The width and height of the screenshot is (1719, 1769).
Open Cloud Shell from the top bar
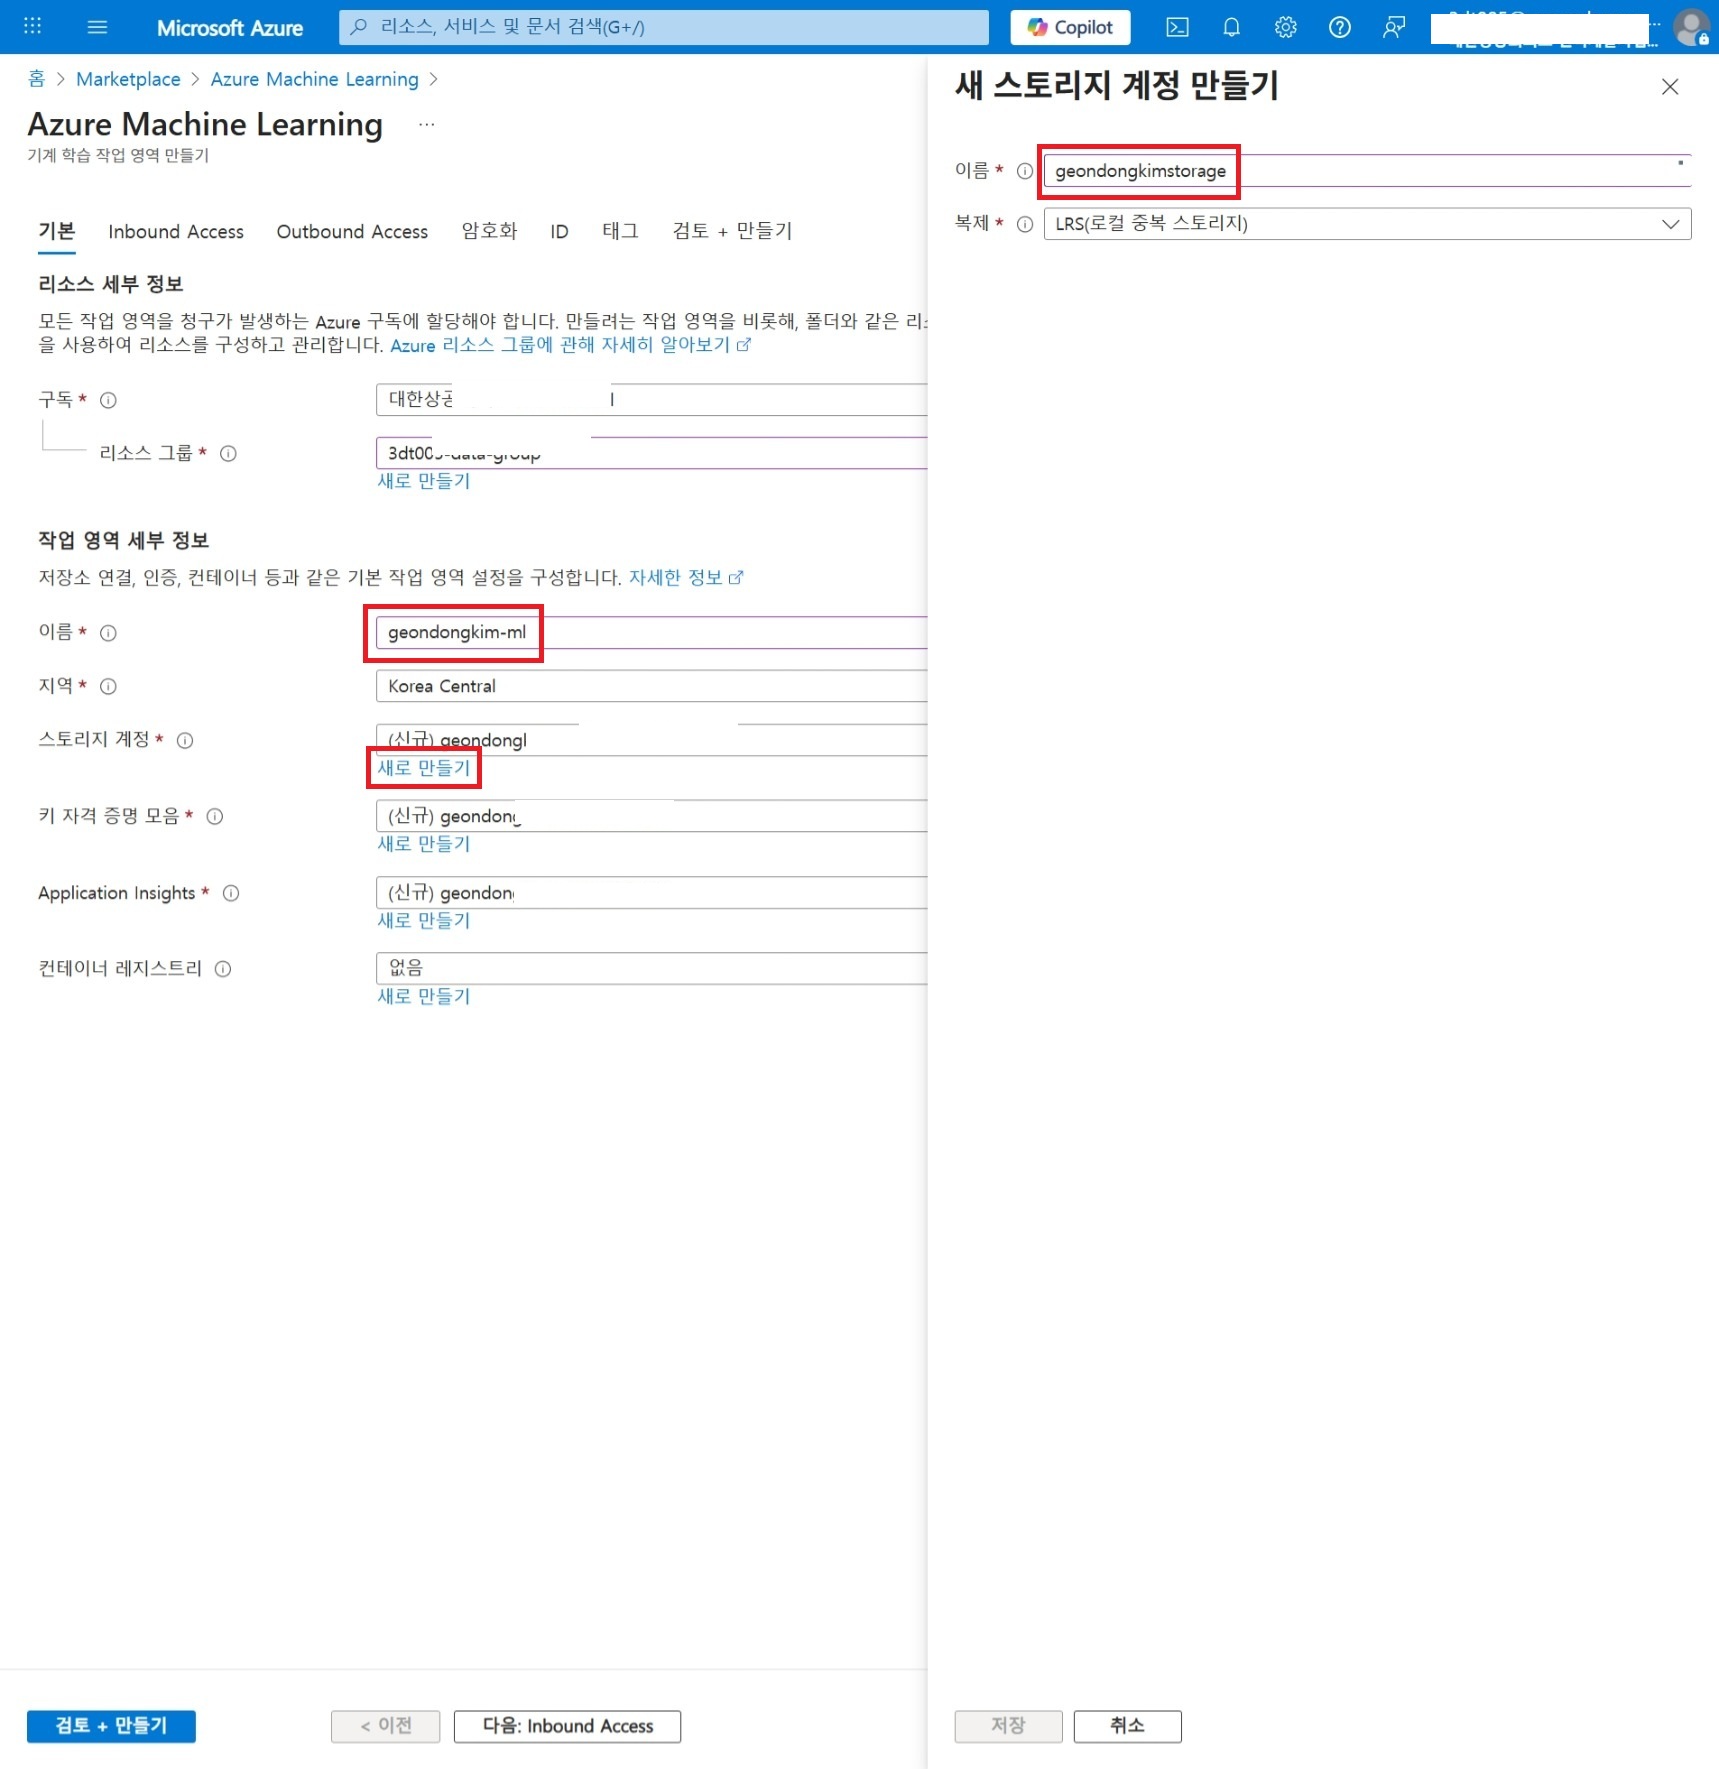(x=1176, y=27)
